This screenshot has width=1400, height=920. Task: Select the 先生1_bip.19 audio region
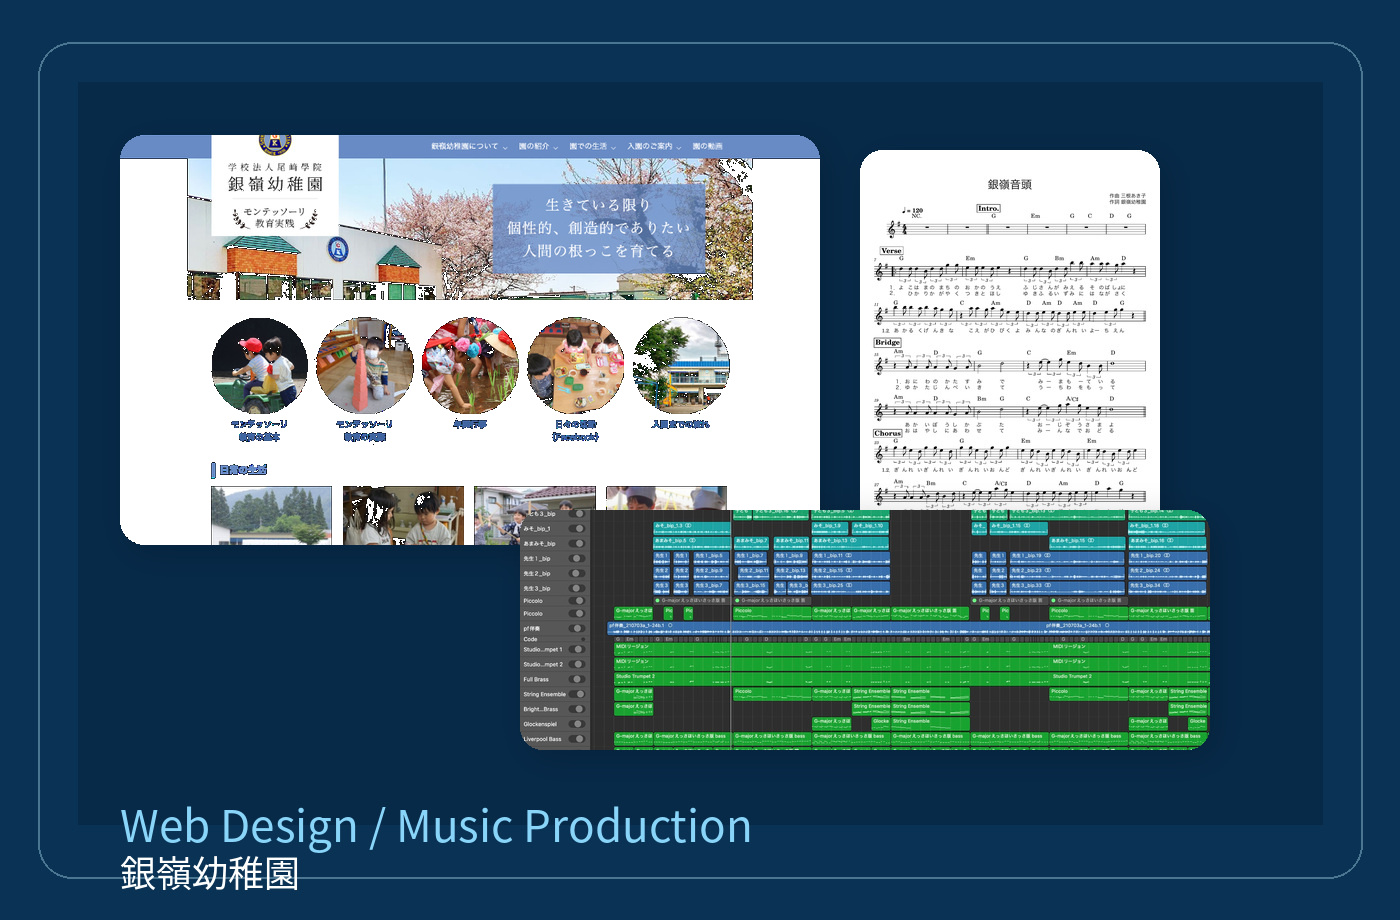point(1067,556)
